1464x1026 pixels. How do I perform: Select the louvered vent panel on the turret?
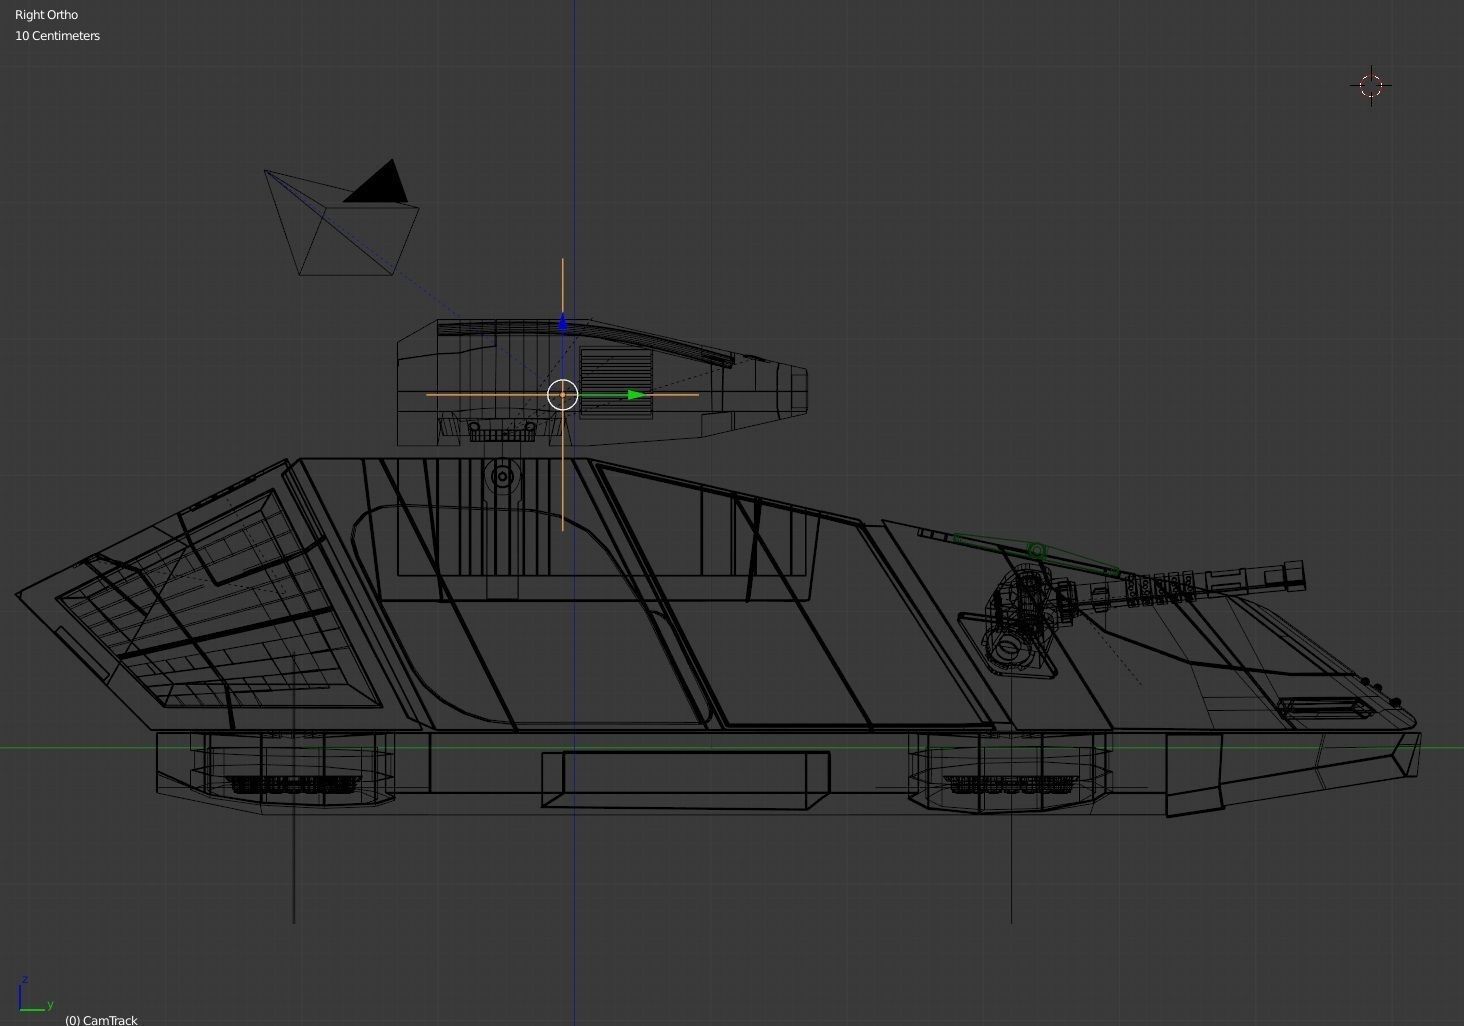pyautogui.click(x=616, y=381)
